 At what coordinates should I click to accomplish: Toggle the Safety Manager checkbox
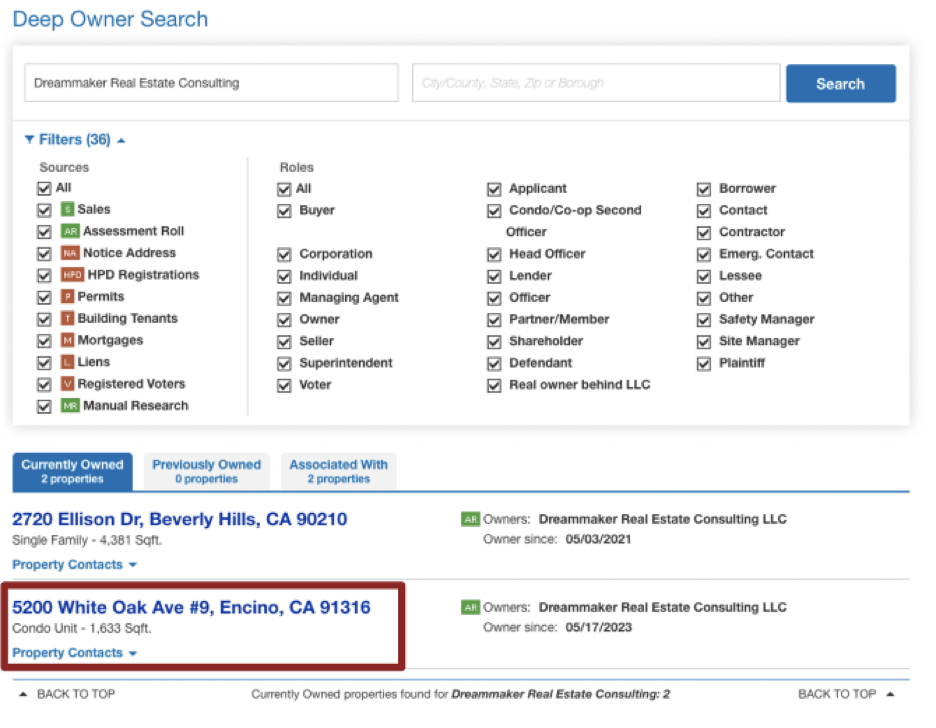pos(704,320)
